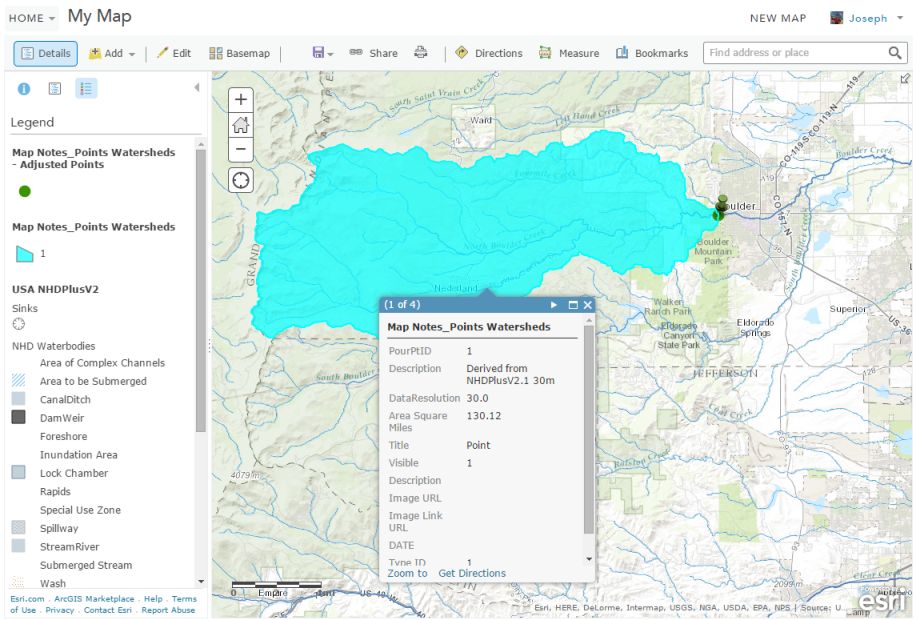Click the Privacy footer link

click(x=60, y=610)
